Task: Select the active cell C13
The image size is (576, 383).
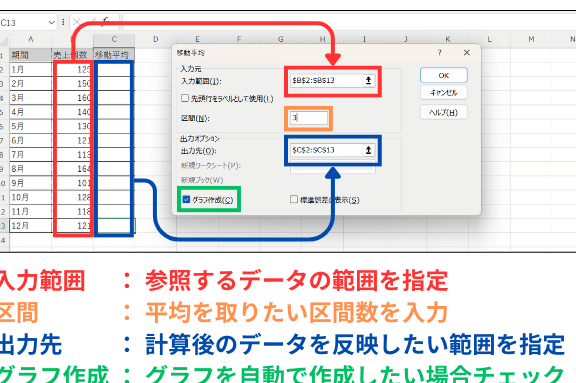Action: click(x=114, y=225)
